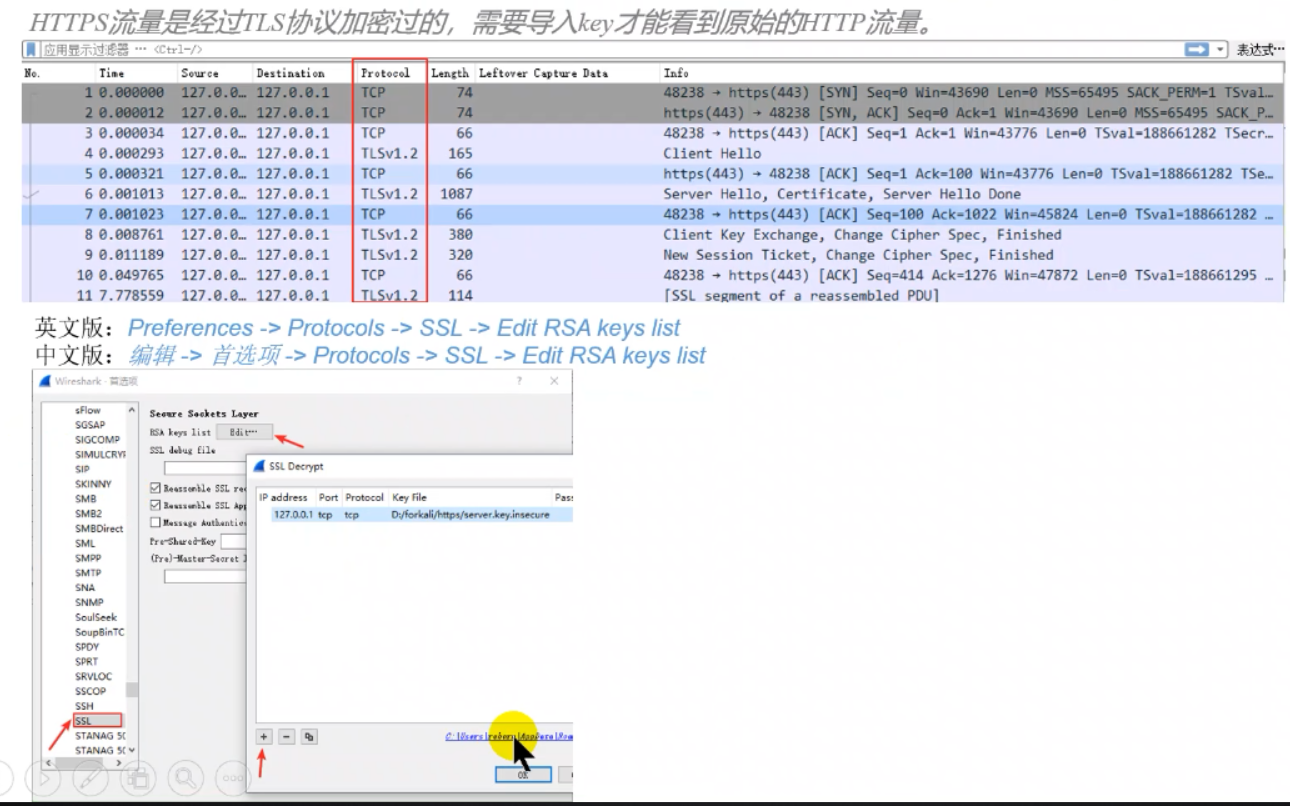Select SIGCOMP in protocol list
The width and height of the screenshot is (1290, 806).
tap(97, 440)
